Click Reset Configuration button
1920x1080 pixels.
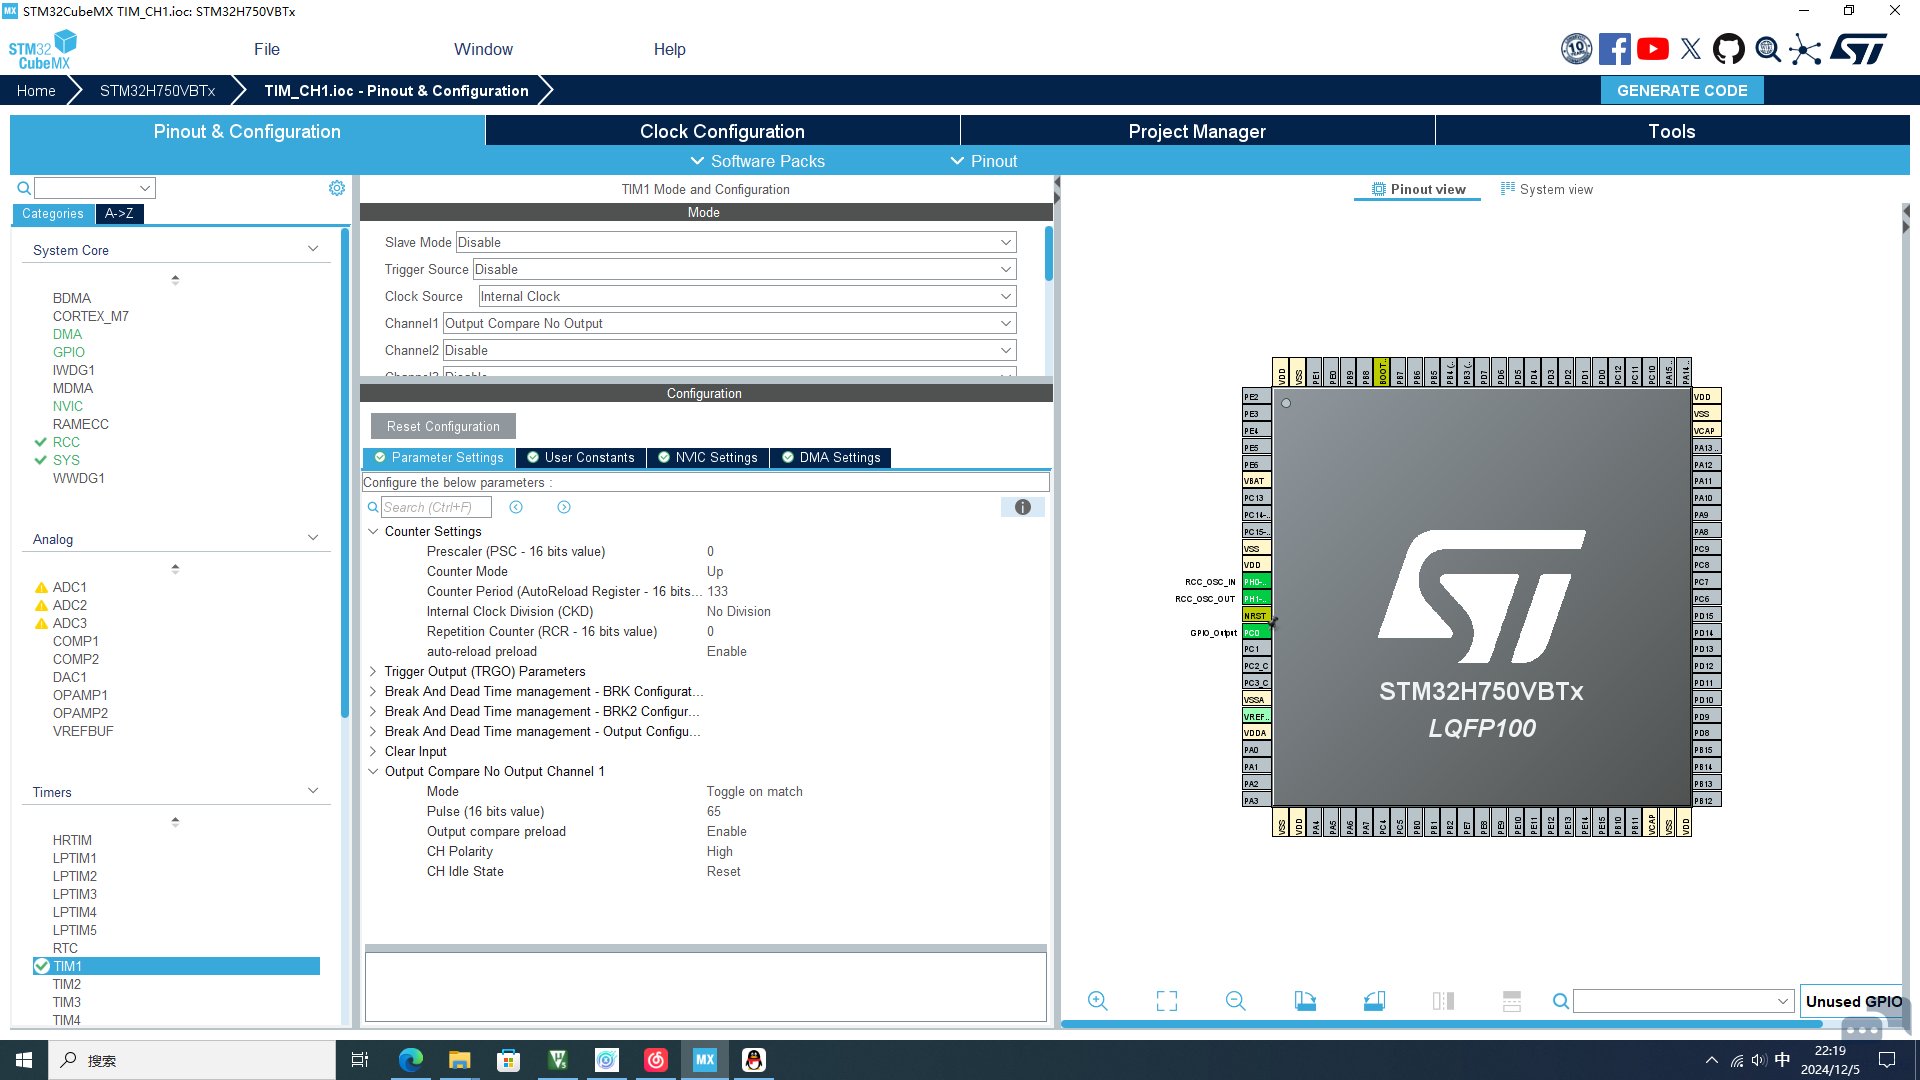tap(443, 426)
